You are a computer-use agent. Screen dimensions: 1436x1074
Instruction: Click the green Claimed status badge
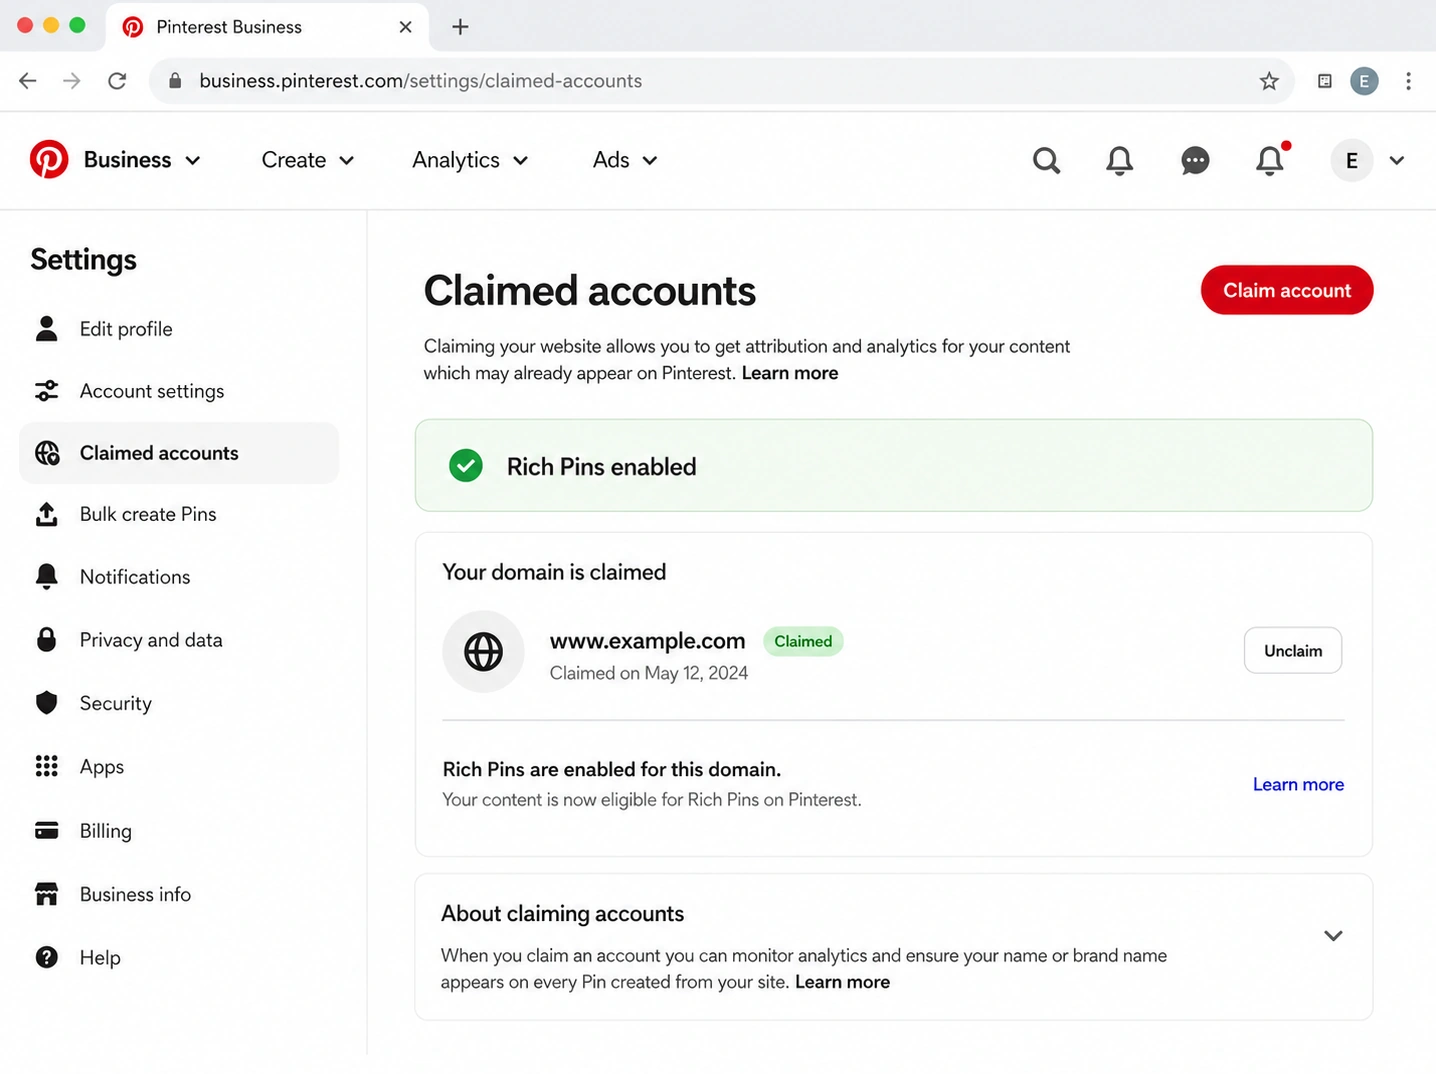pyautogui.click(x=803, y=641)
